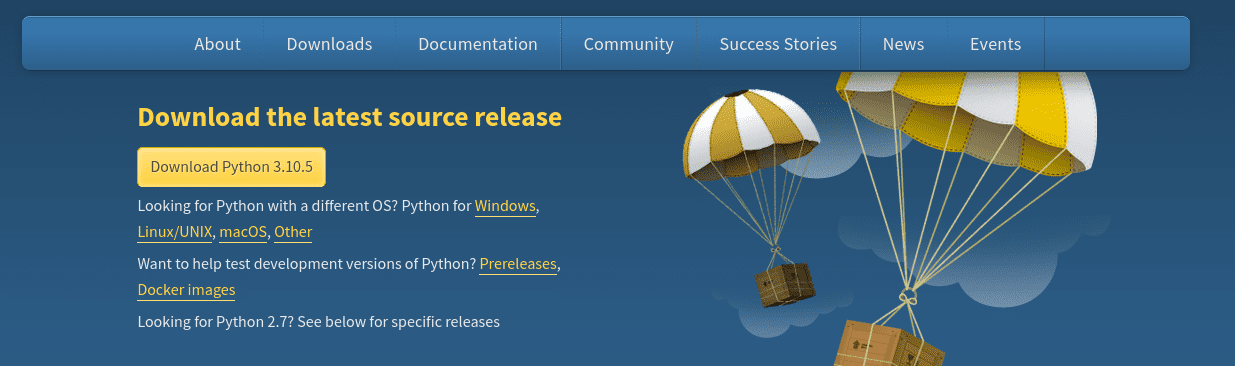This screenshot has width=1235, height=366.
Task: Follow the Linux/UNIX download link
Action: tap(175, 232)
